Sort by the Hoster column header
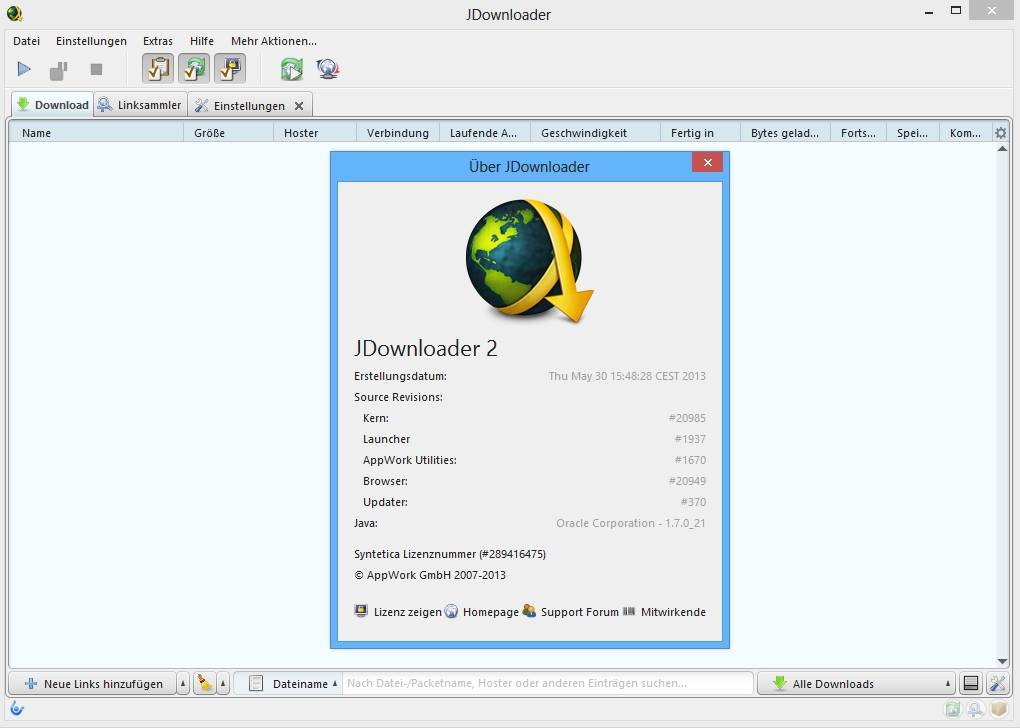The width and height of the screenshot is (1020, 728). [x=315, y=133]
